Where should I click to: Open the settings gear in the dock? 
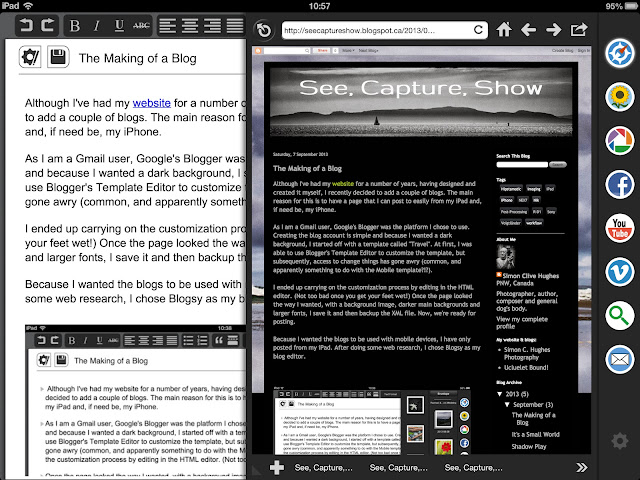620,441
